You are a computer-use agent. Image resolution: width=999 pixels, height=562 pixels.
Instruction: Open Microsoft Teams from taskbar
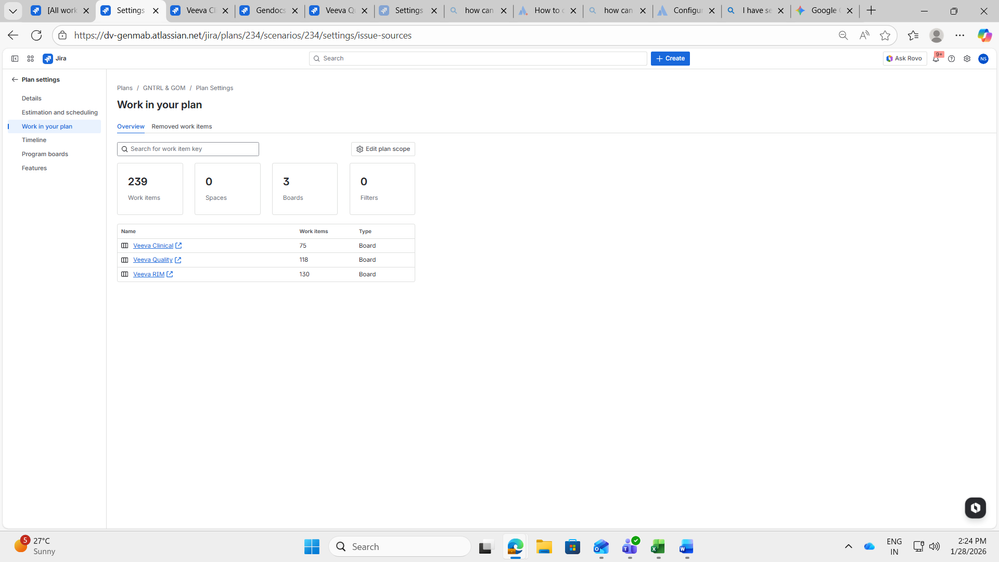tap(629, 546)
